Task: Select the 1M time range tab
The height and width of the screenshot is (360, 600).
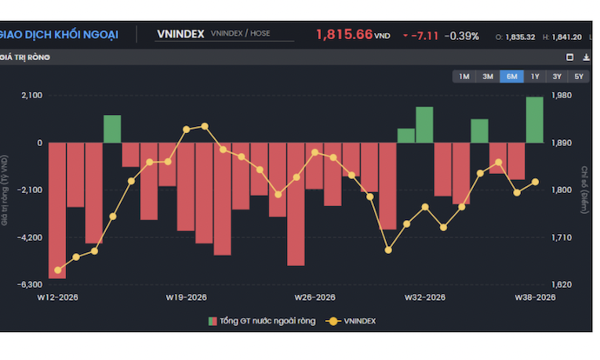Action: [x=464, y=77]
